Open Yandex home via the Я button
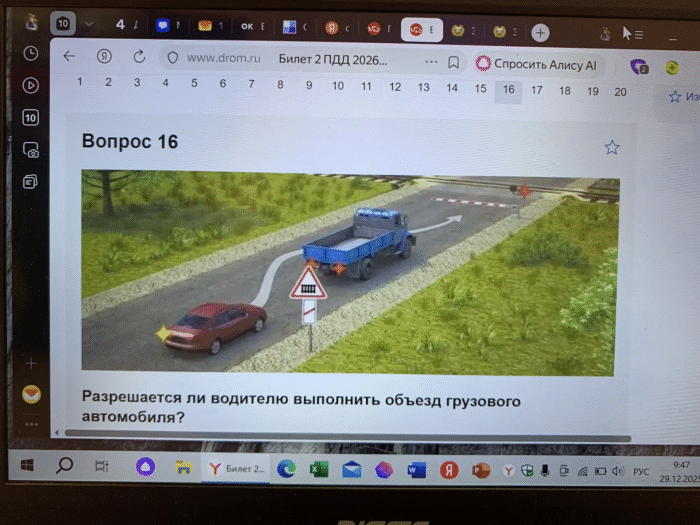The image size is (700, 525). tap(104, 56)
